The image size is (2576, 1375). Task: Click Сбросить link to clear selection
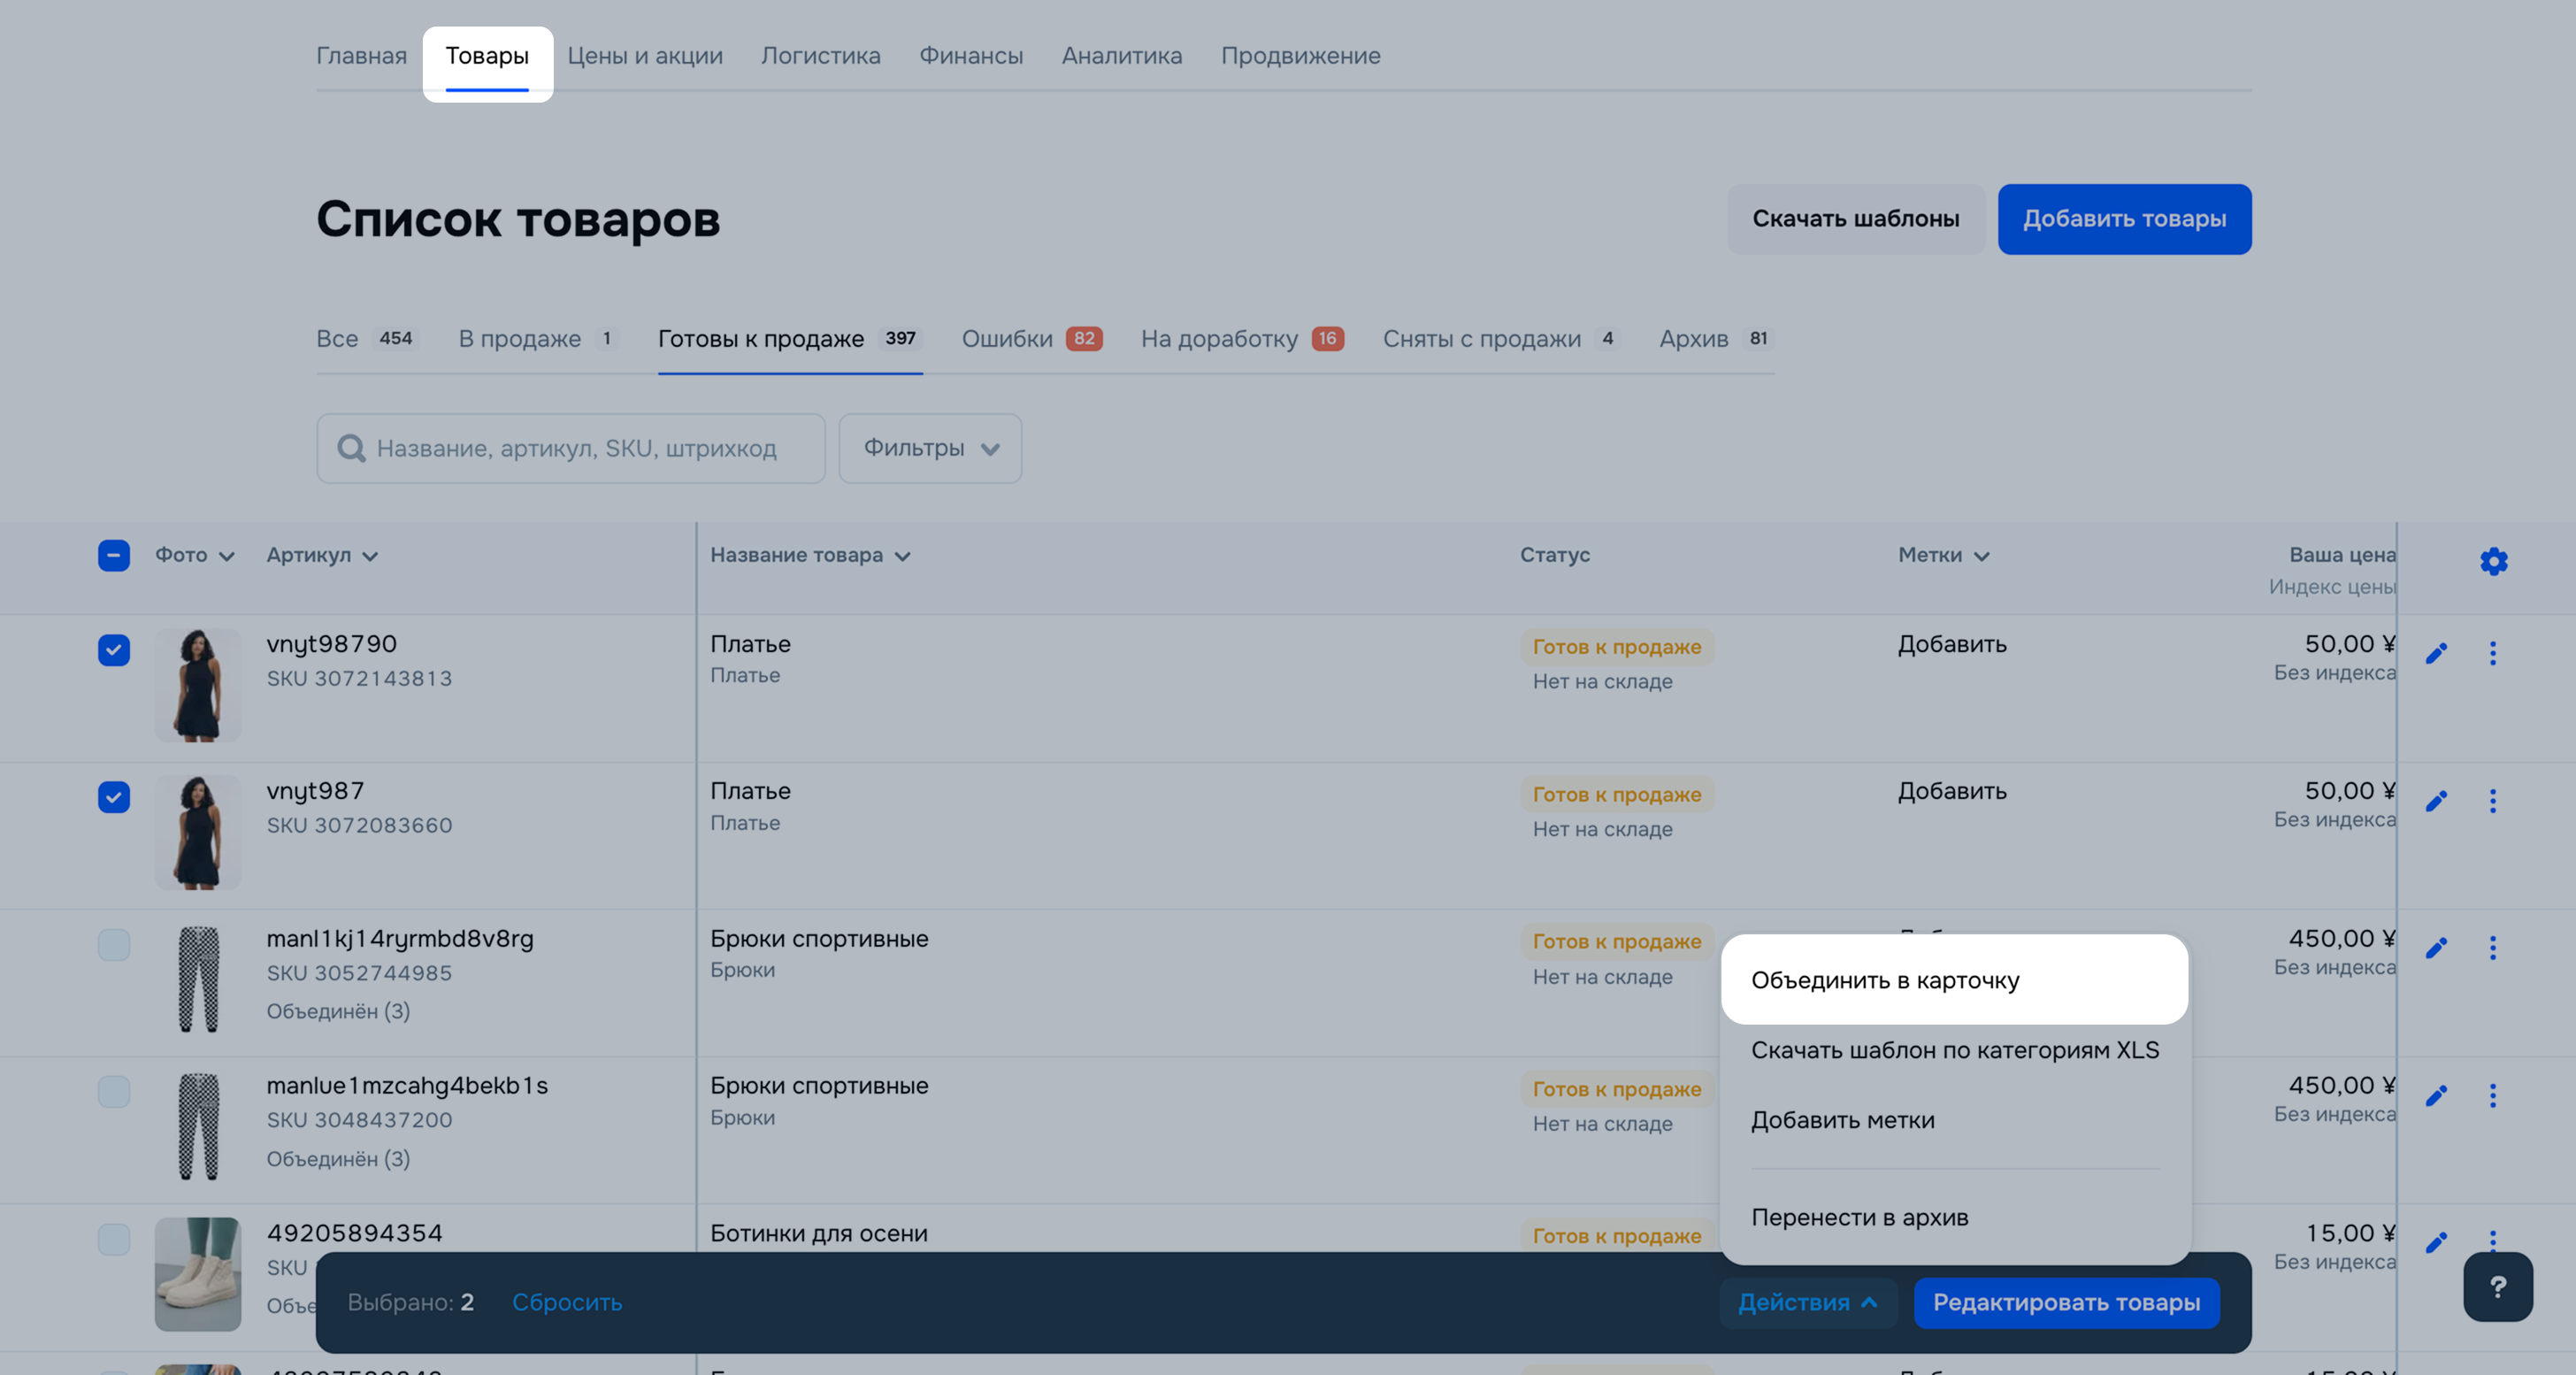pyautogui.click(x=567, y=1302)
